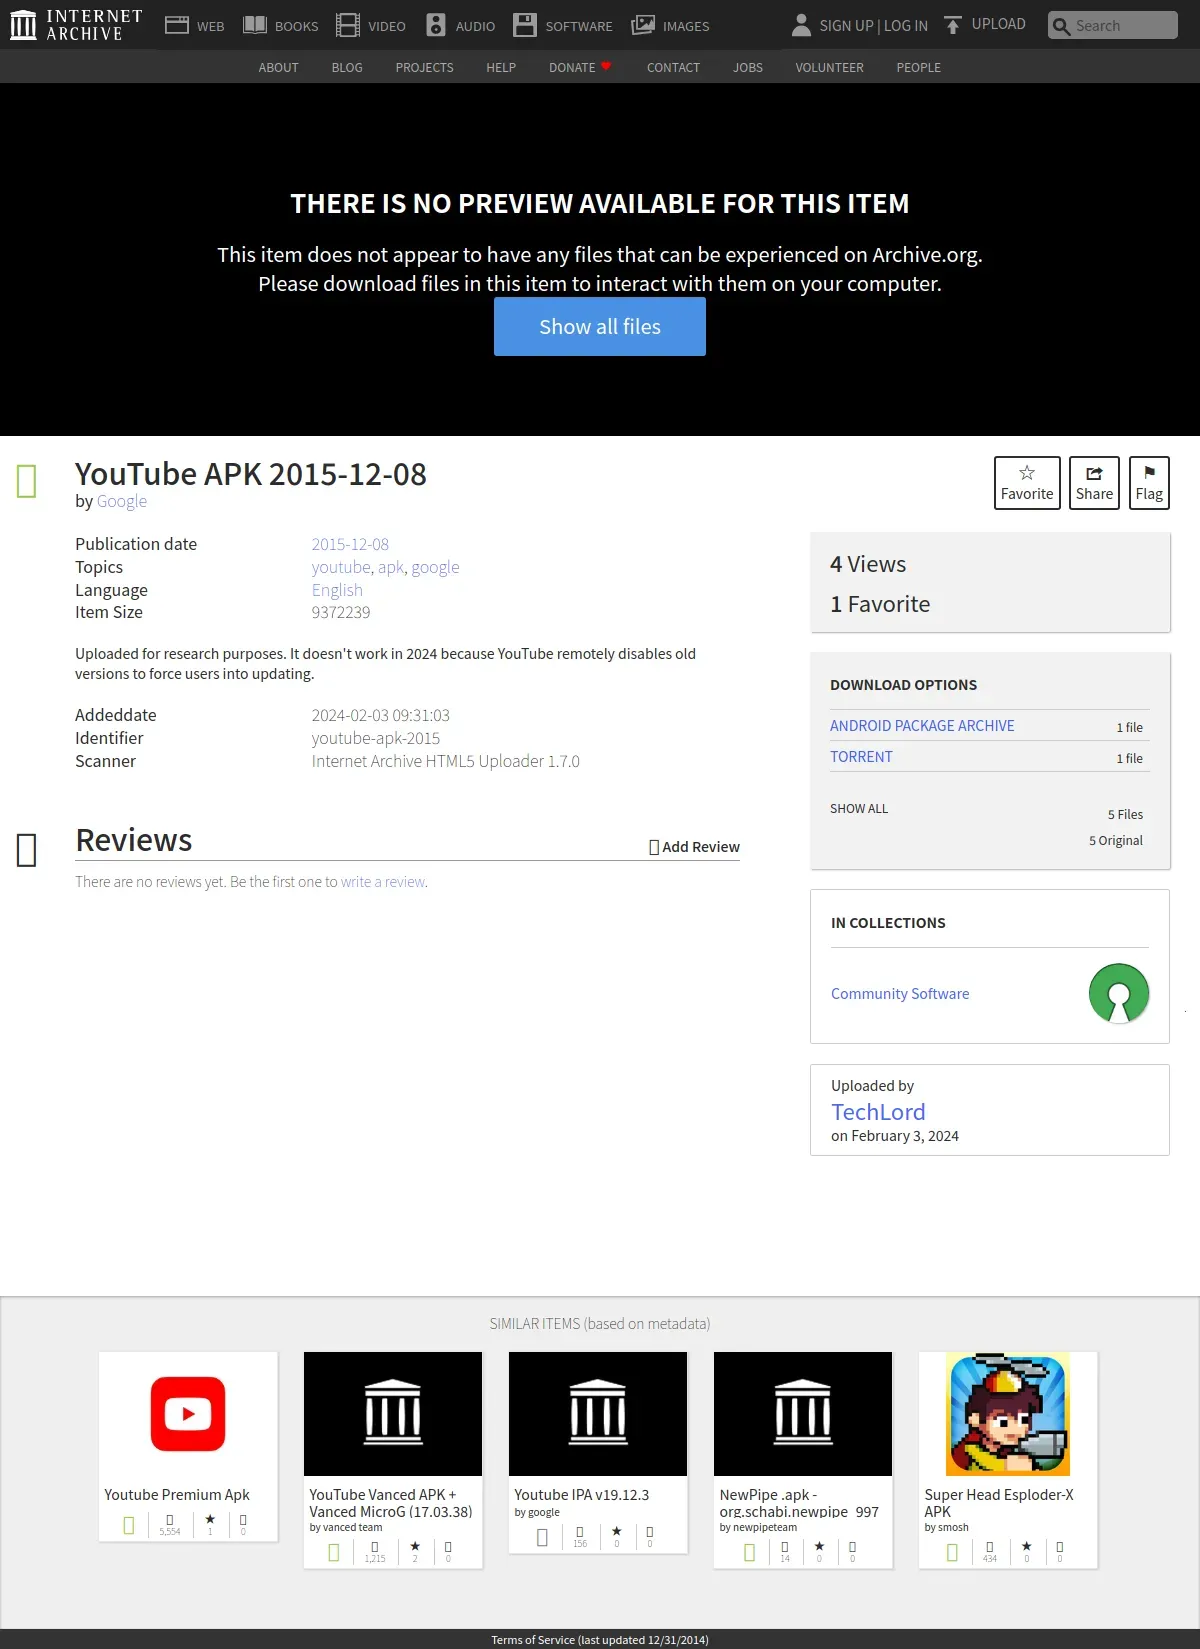Open the Books section icon
1200x1649 pixels.
(255, 25)
